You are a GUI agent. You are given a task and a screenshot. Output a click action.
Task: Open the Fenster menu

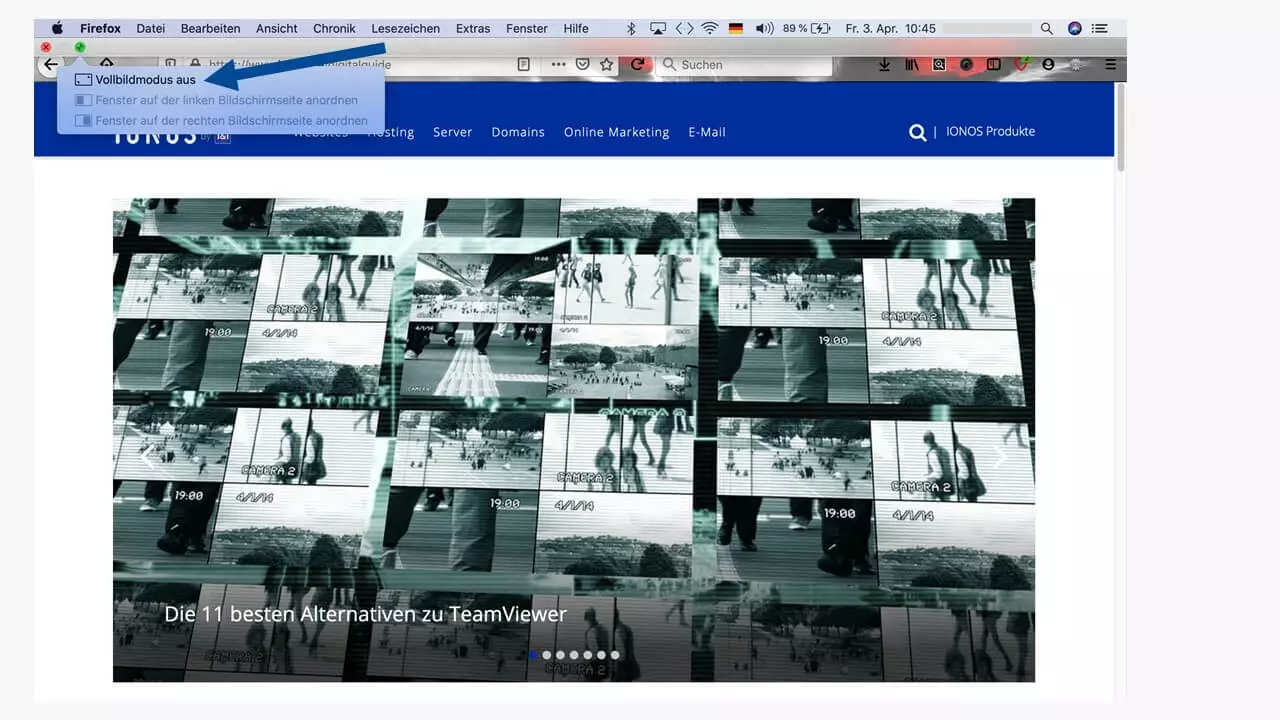(x=527, y=28)
